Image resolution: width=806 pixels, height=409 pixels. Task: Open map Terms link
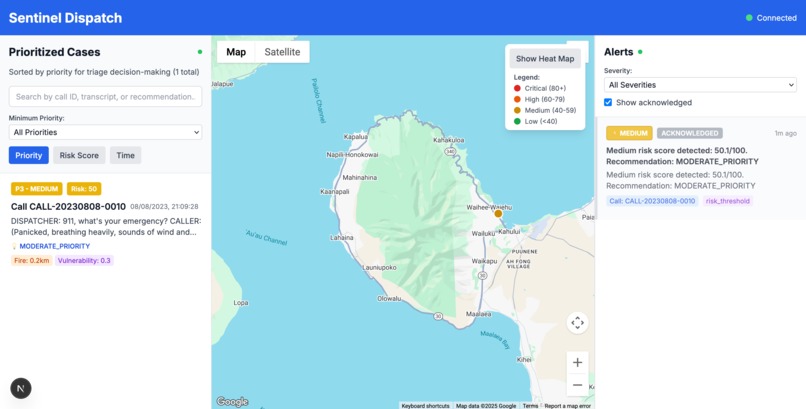(x=530, y=406)
